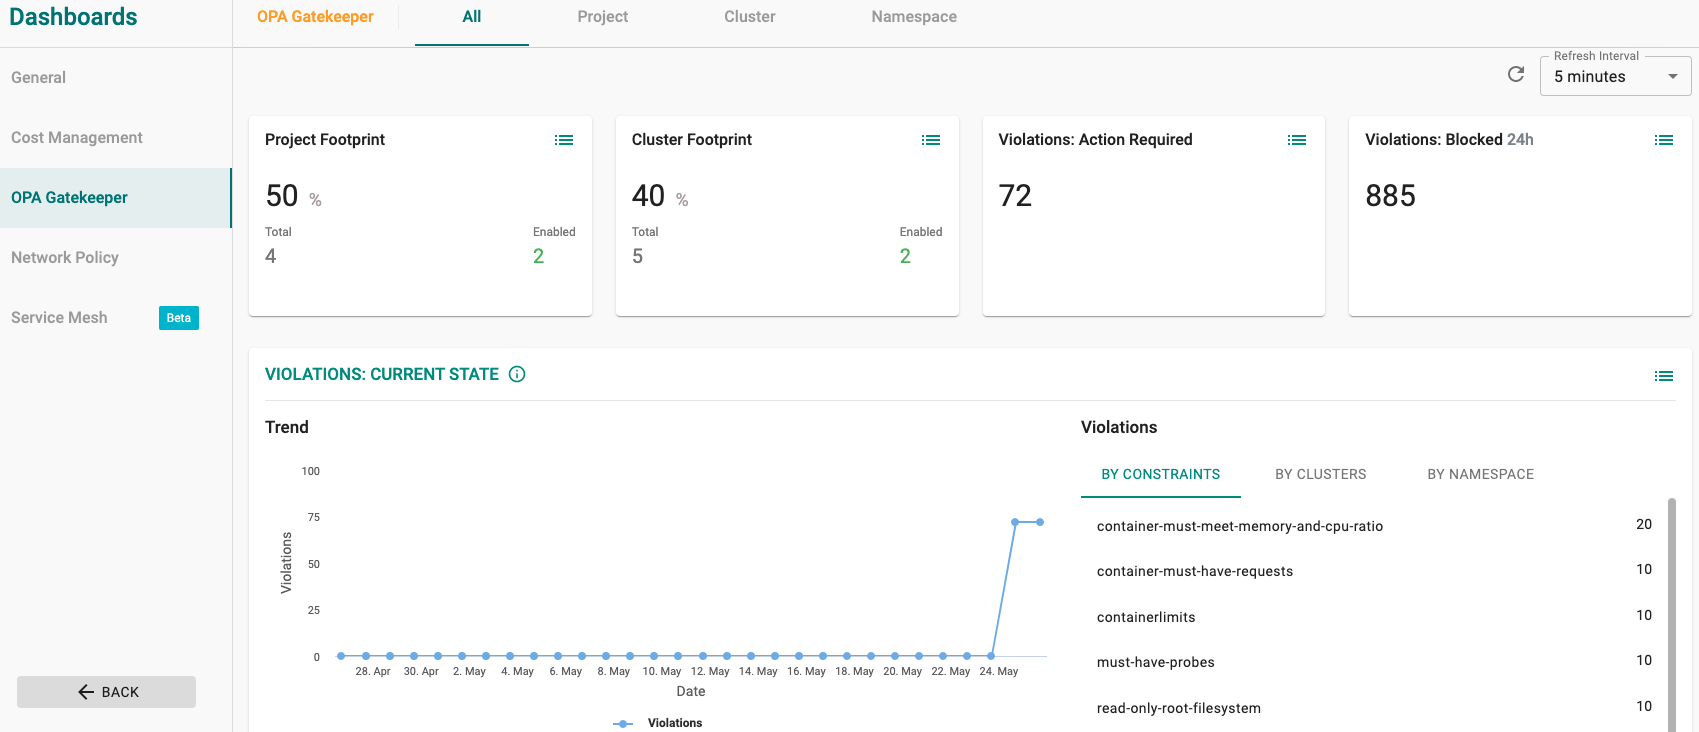Open Violations: Action Required list icon
The height and width of the screenshot is (732, 1699).
click(1297, 140)
